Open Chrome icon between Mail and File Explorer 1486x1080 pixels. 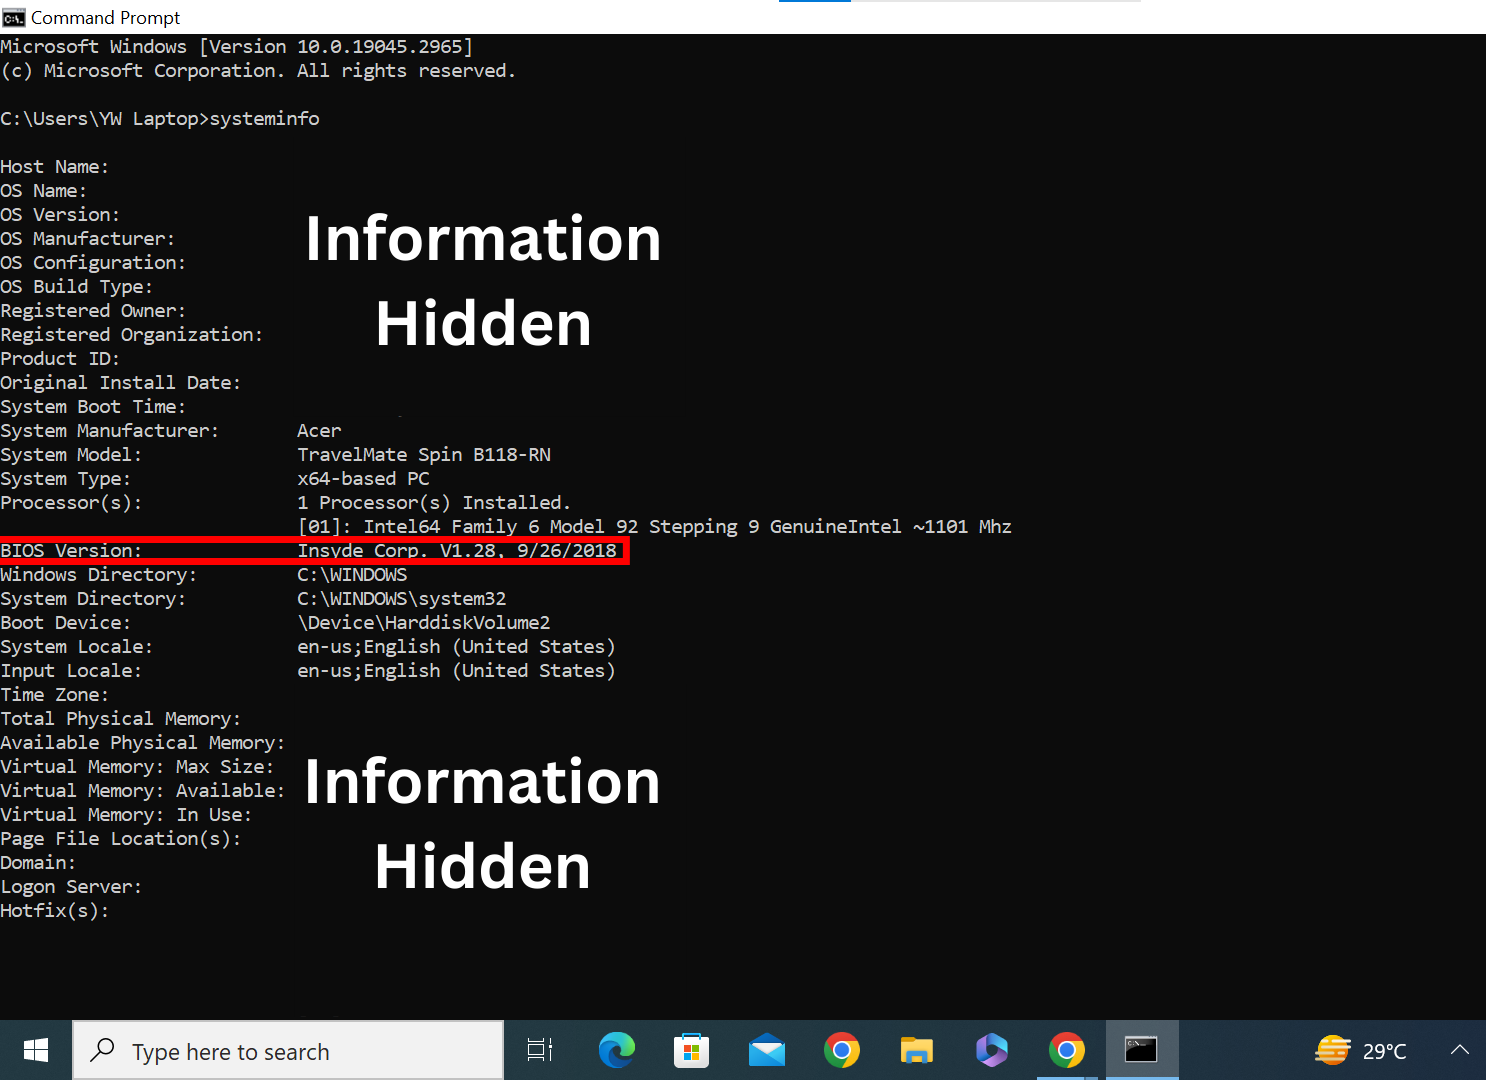pyautogui.click(x=841, y=1050)
